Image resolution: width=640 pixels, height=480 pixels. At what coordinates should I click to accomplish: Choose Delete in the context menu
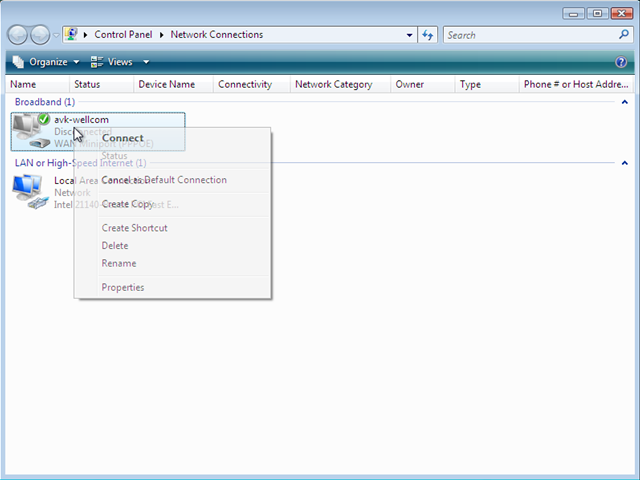172,246
